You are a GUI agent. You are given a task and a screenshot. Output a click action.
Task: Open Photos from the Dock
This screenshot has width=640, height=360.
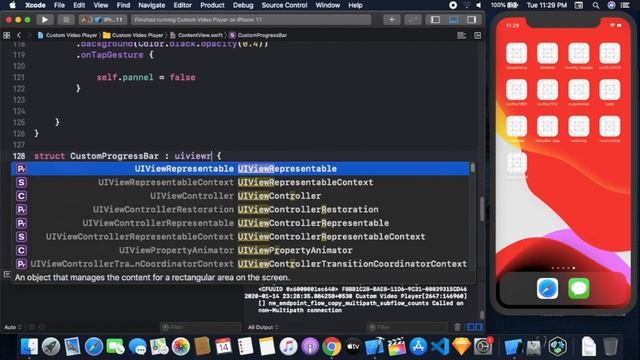(180, 347)
